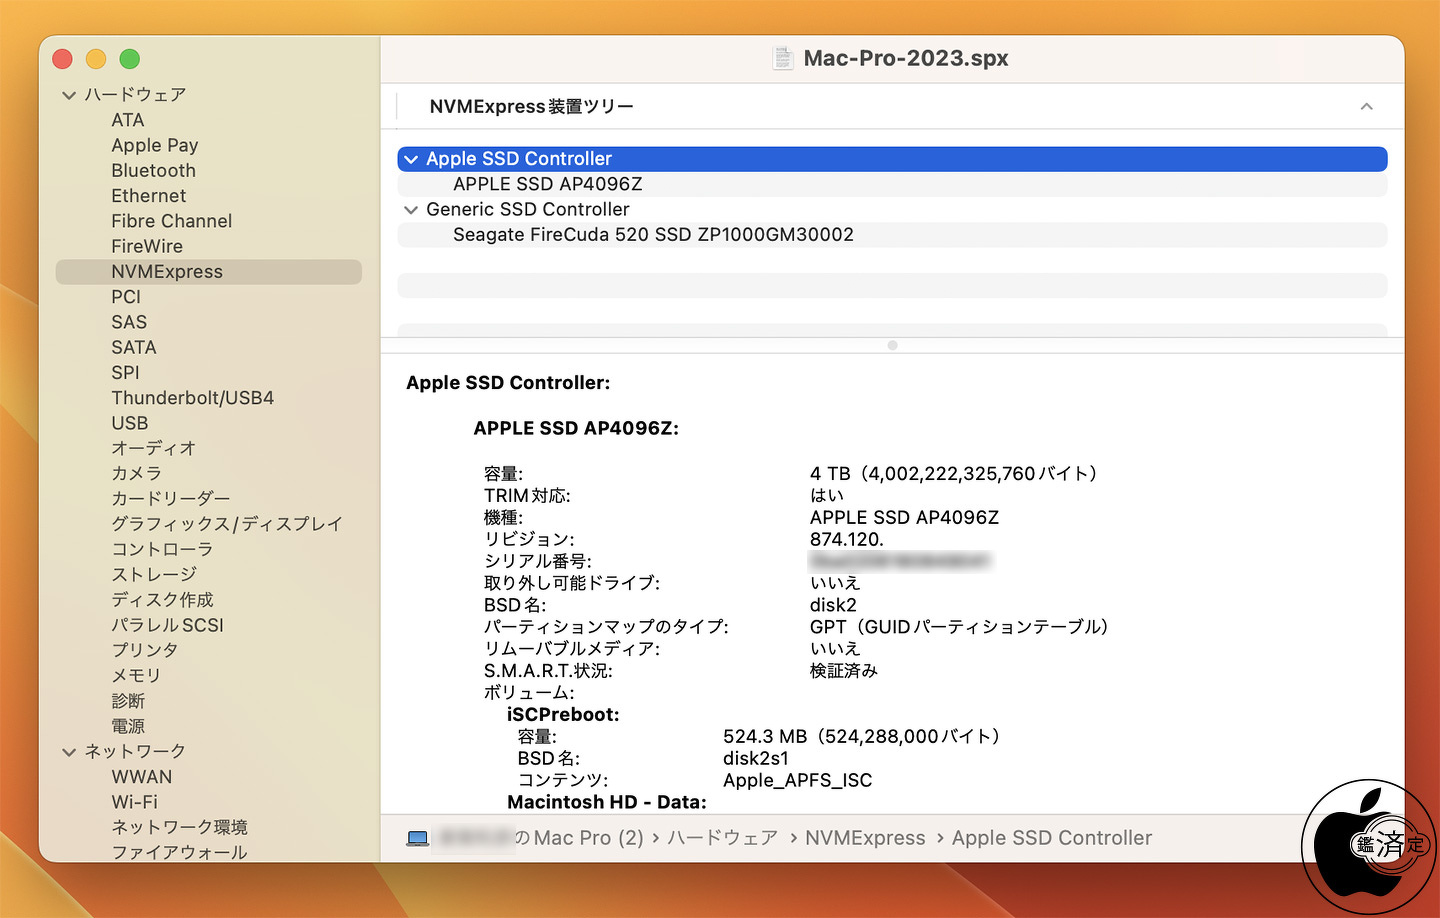Screen dimensions: 1440x918
Task: Select メモリ in the sidebar
Action: (136, 675)
